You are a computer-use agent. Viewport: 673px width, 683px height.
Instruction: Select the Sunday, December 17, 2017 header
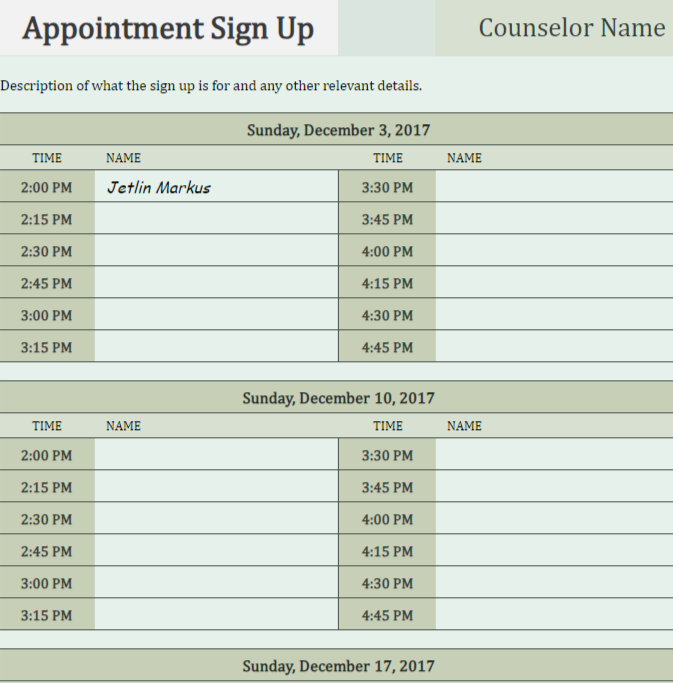pyautogui.click(x=338, y=666)
